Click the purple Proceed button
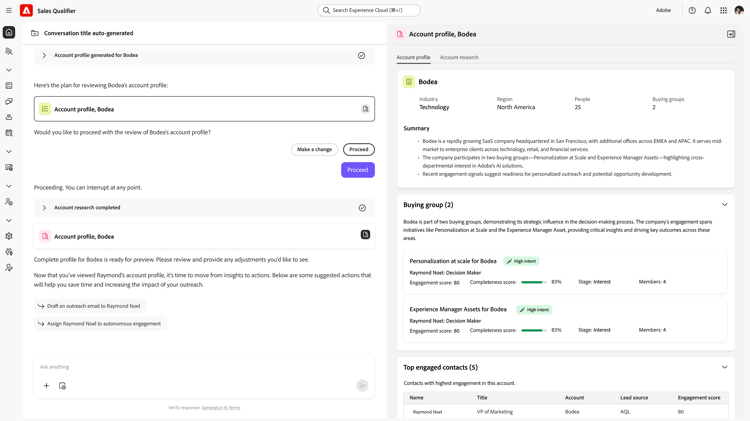 click(x=357, y=170)
